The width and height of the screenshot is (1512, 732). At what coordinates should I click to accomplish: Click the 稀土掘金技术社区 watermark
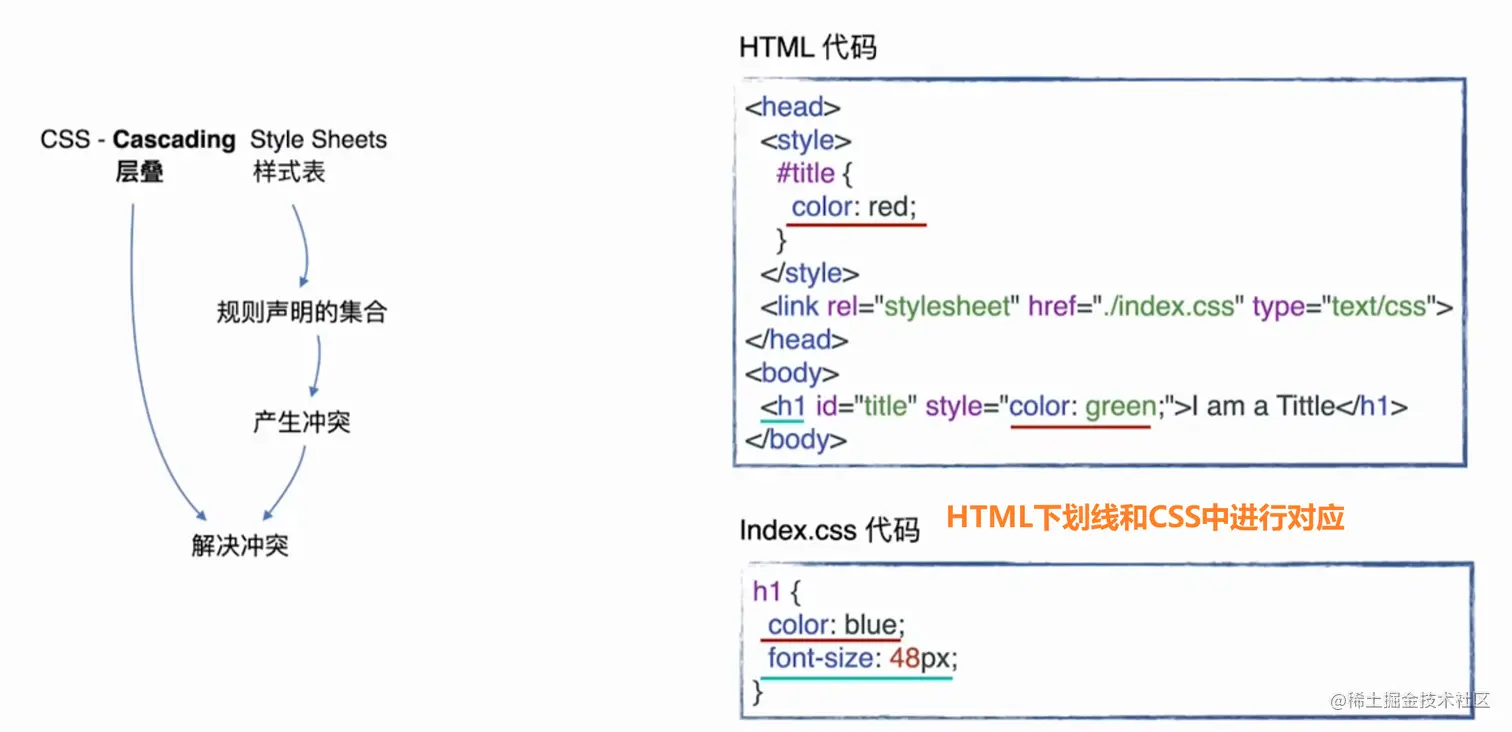1409,703
